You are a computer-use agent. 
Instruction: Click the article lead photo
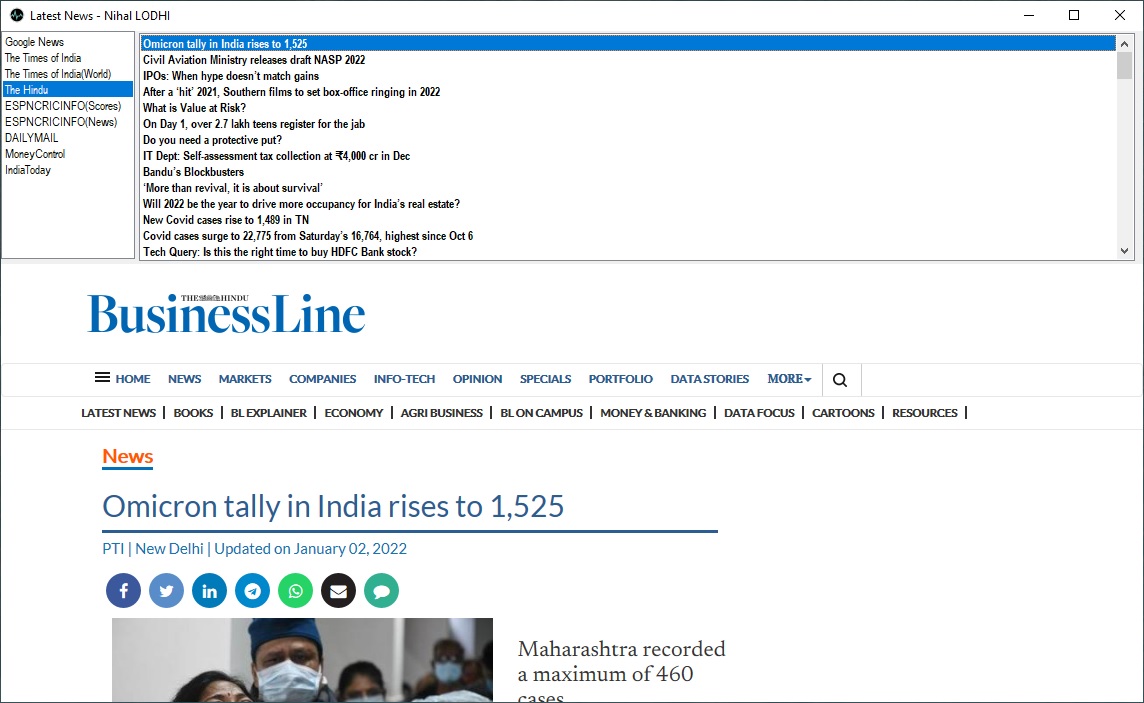pos(302,660)
